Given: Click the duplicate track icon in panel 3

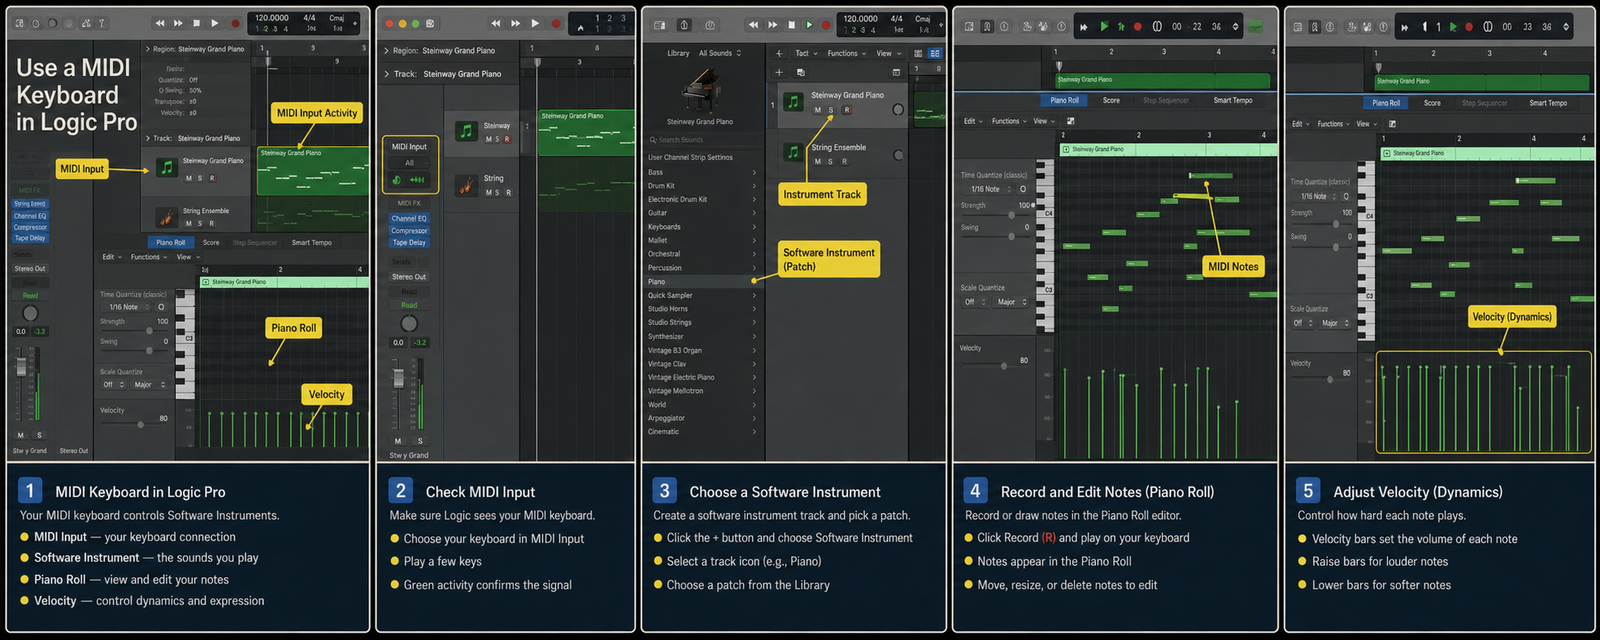Looking at the screenshot, I should 800,72.
